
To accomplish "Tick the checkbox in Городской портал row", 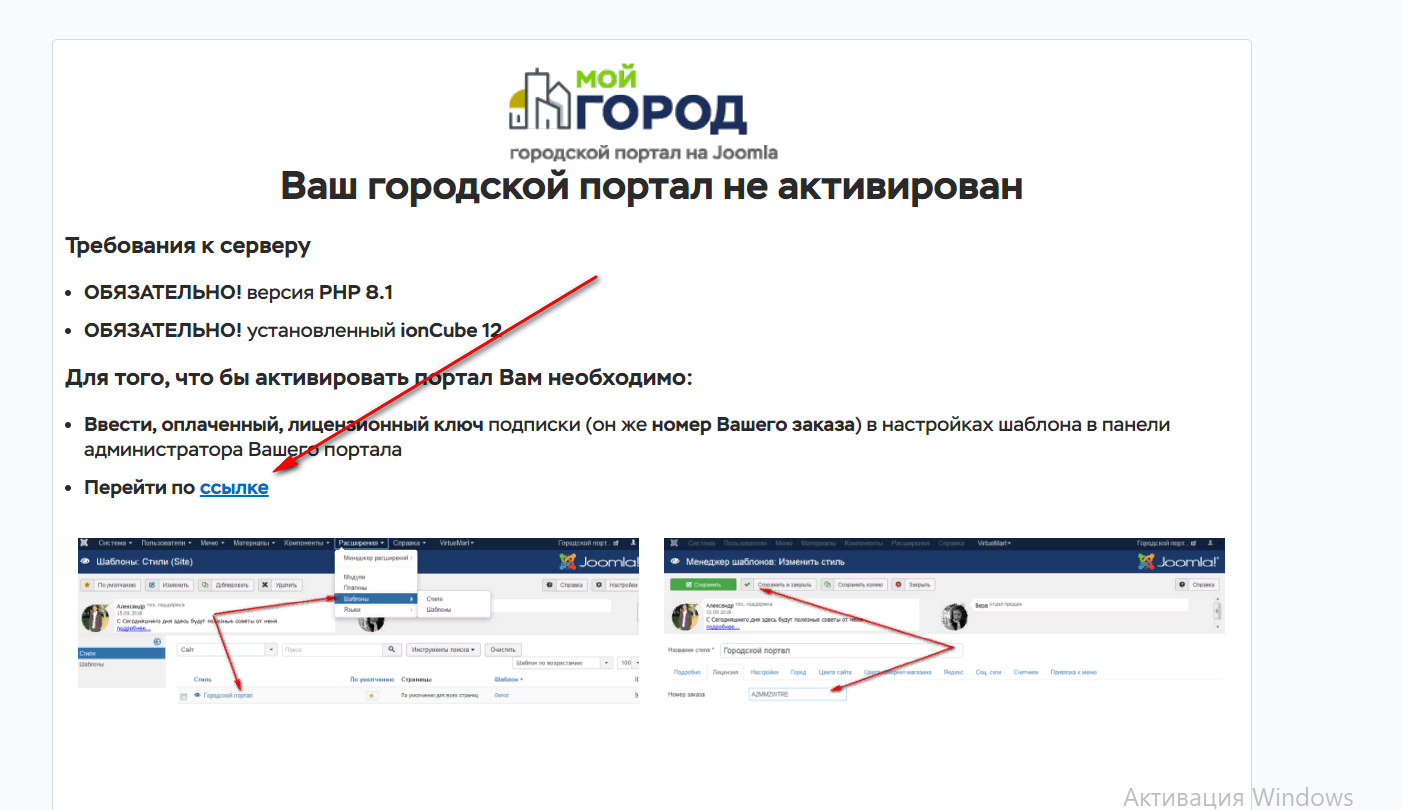I will tap(184, 696).
